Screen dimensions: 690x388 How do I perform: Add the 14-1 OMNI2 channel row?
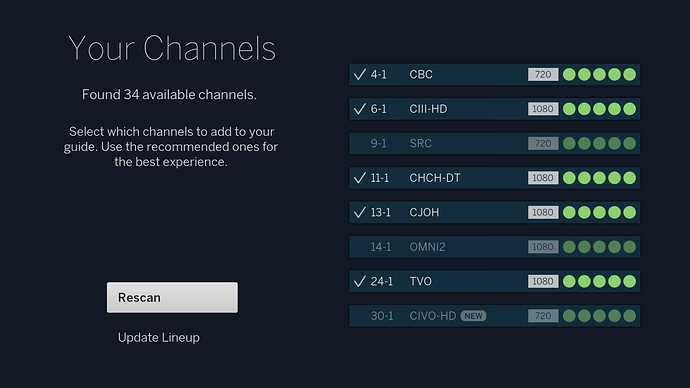coord(495,247)
